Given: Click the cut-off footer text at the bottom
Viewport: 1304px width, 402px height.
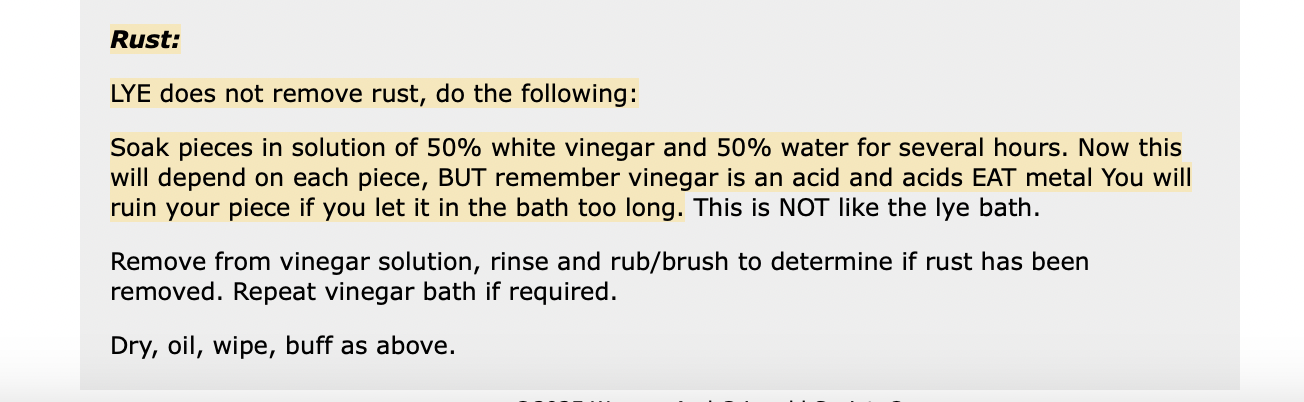Looking at the screenshot, I should click(710, 399).
